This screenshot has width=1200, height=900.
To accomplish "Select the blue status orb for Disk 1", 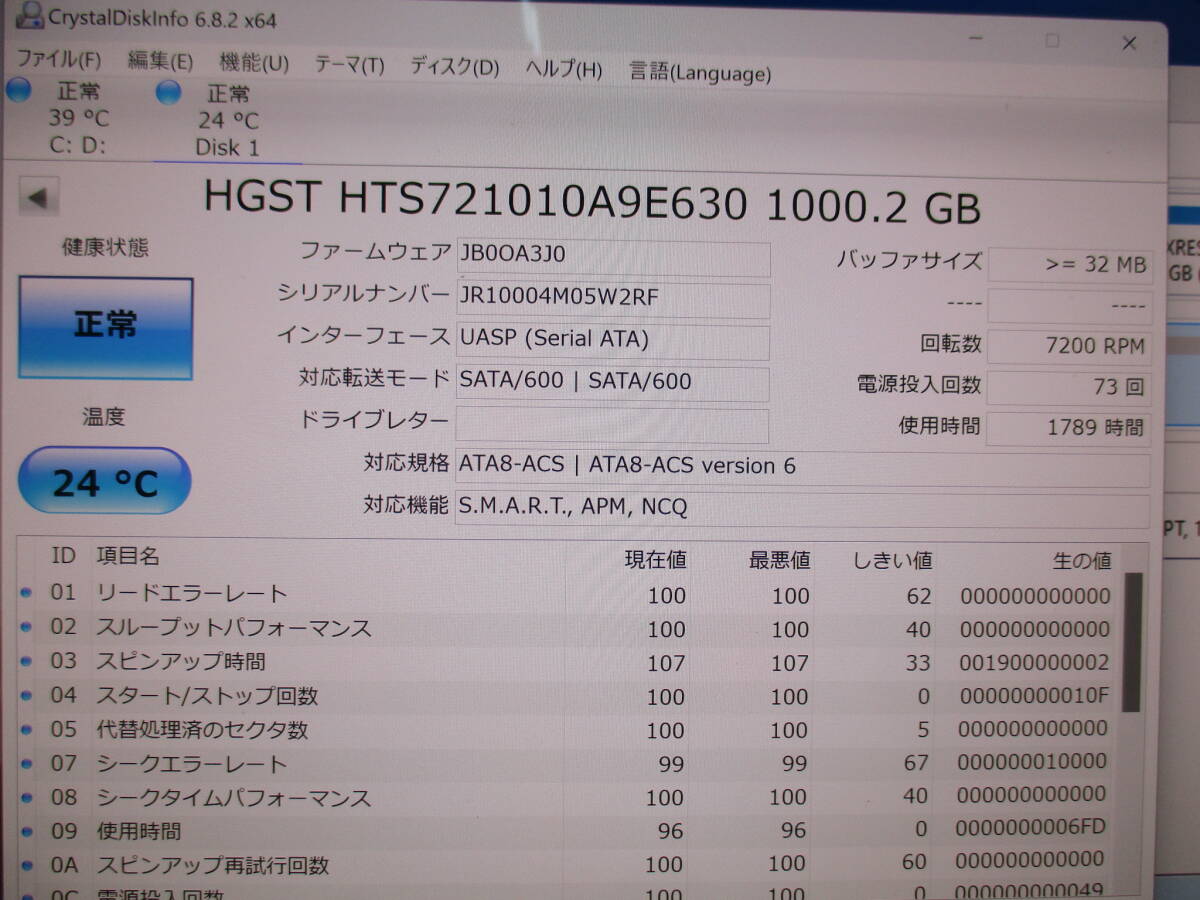I will click(169, 92).
